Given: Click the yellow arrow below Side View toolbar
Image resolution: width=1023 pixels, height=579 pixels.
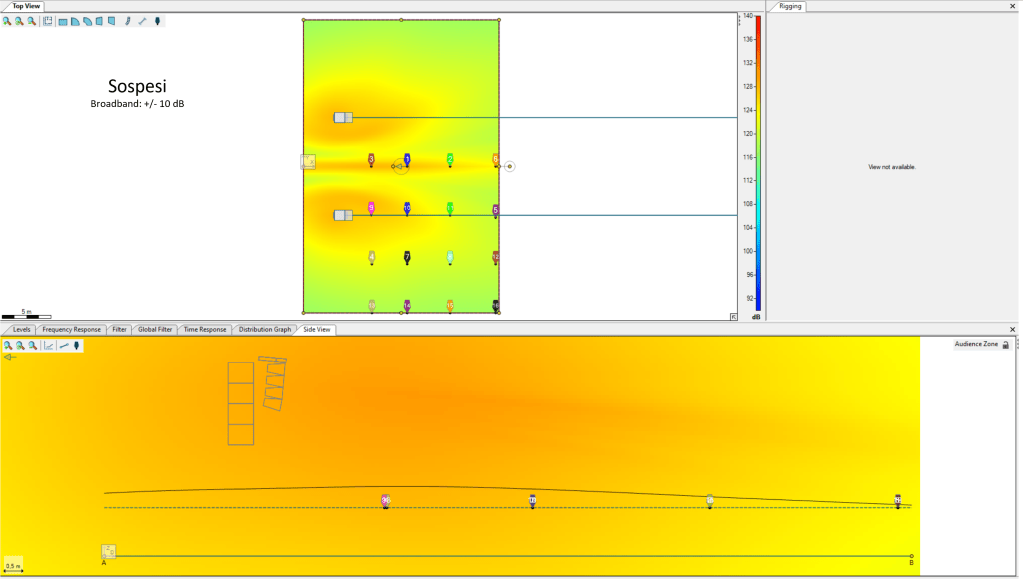Looking at the screenshot, I should pos(8,357).
